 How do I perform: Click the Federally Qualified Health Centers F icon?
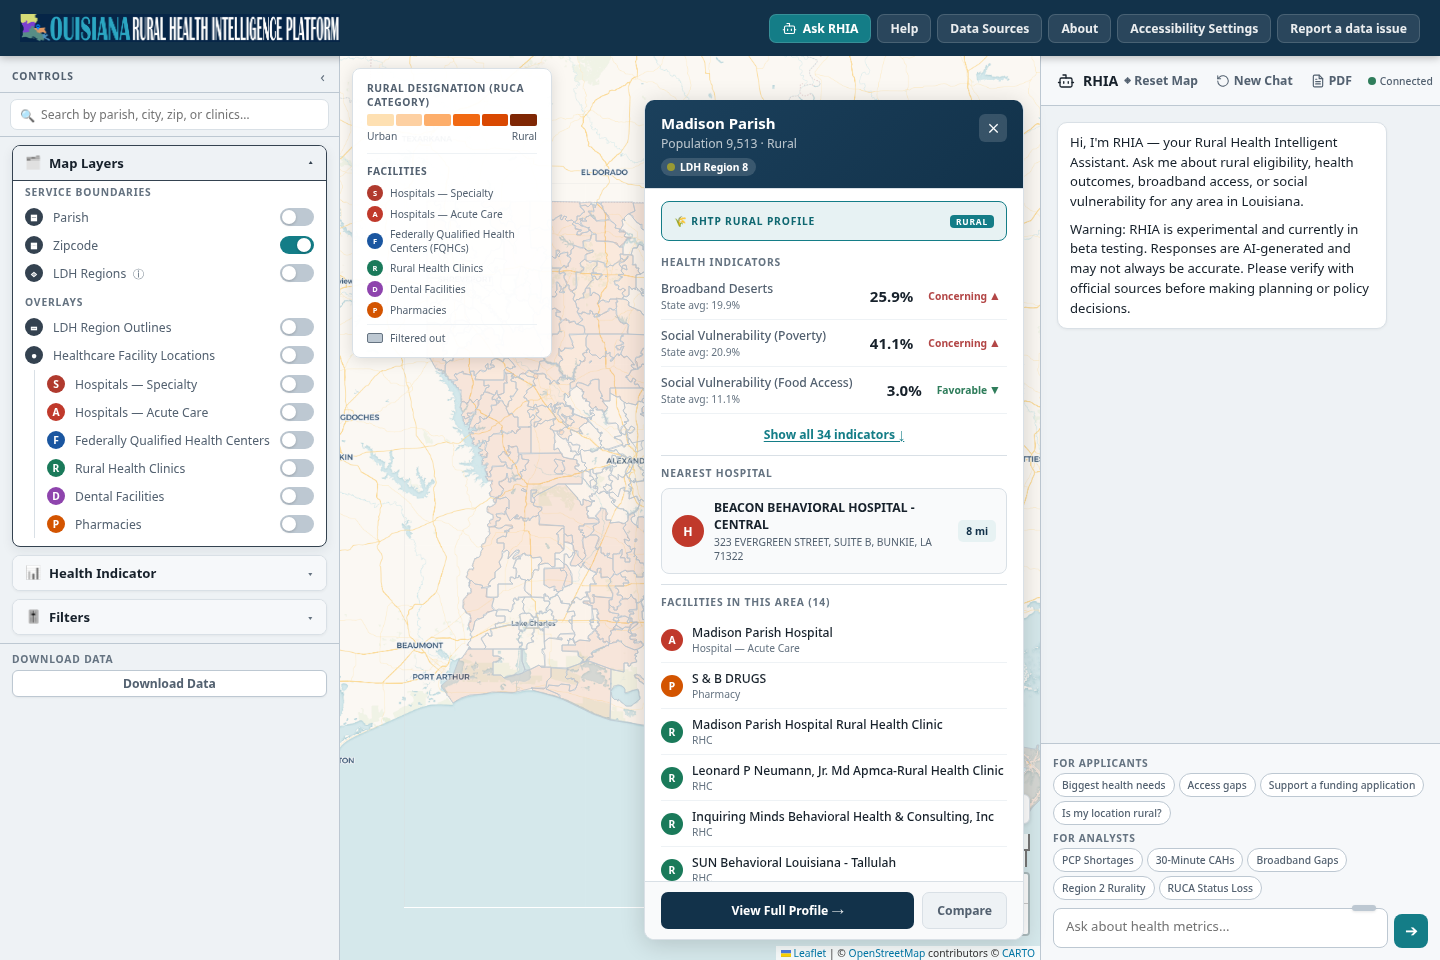pyautogui.click(x=56, y=440)
